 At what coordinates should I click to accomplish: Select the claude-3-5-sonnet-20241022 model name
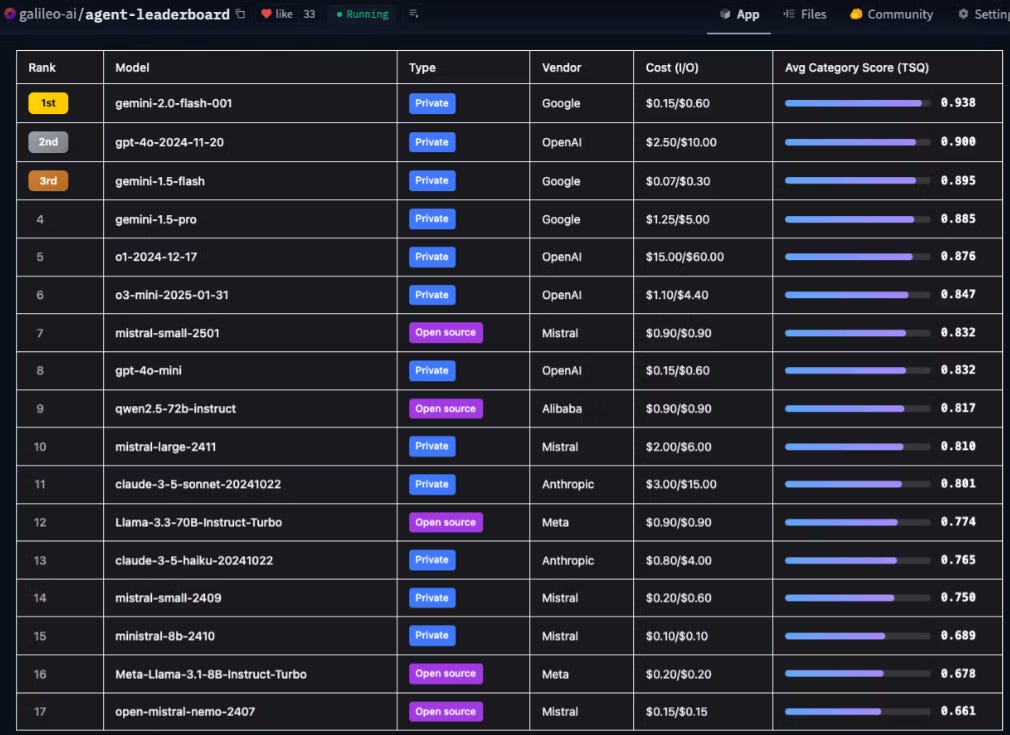coord(198,484)
